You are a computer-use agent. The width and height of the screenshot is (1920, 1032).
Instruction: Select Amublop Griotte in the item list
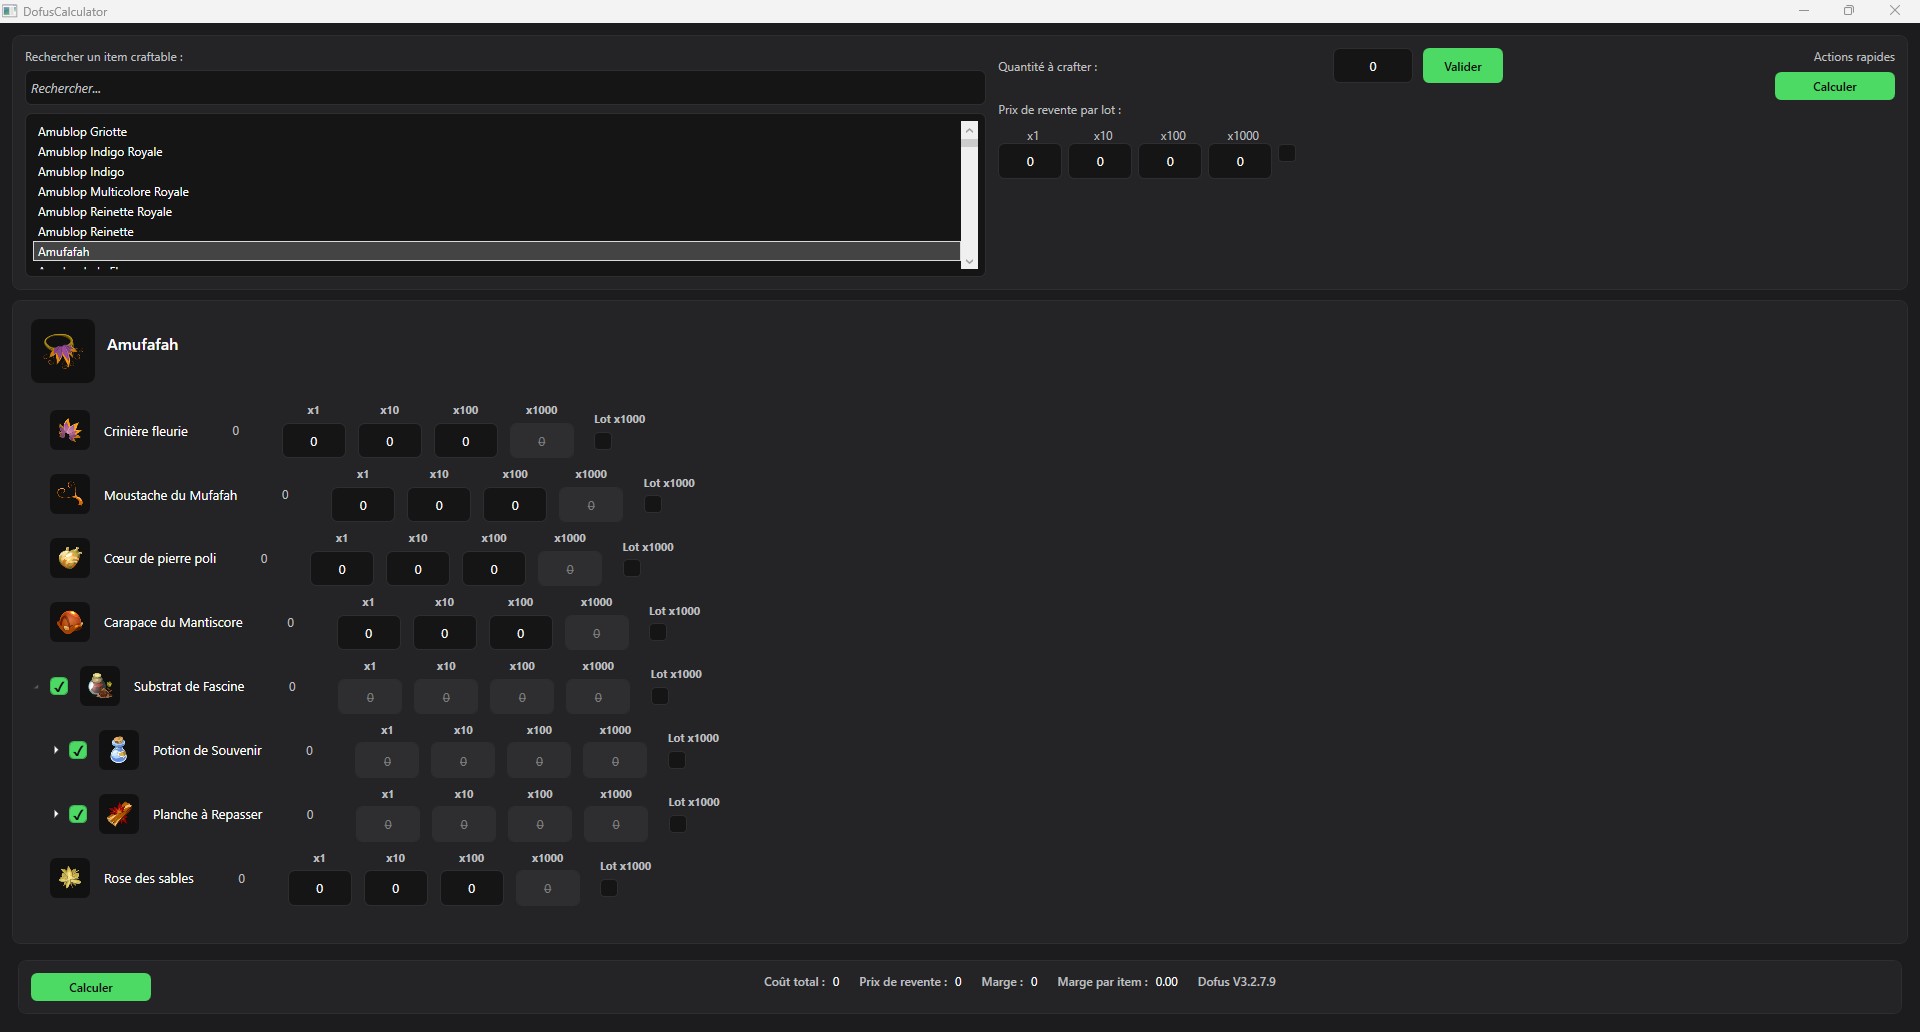83,132
